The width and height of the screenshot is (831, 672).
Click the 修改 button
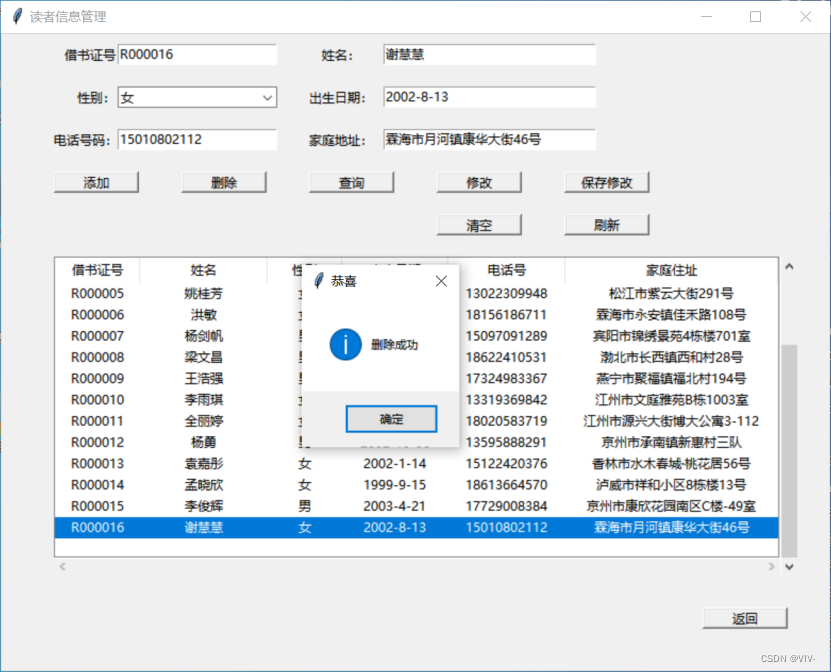coord(479,182)
